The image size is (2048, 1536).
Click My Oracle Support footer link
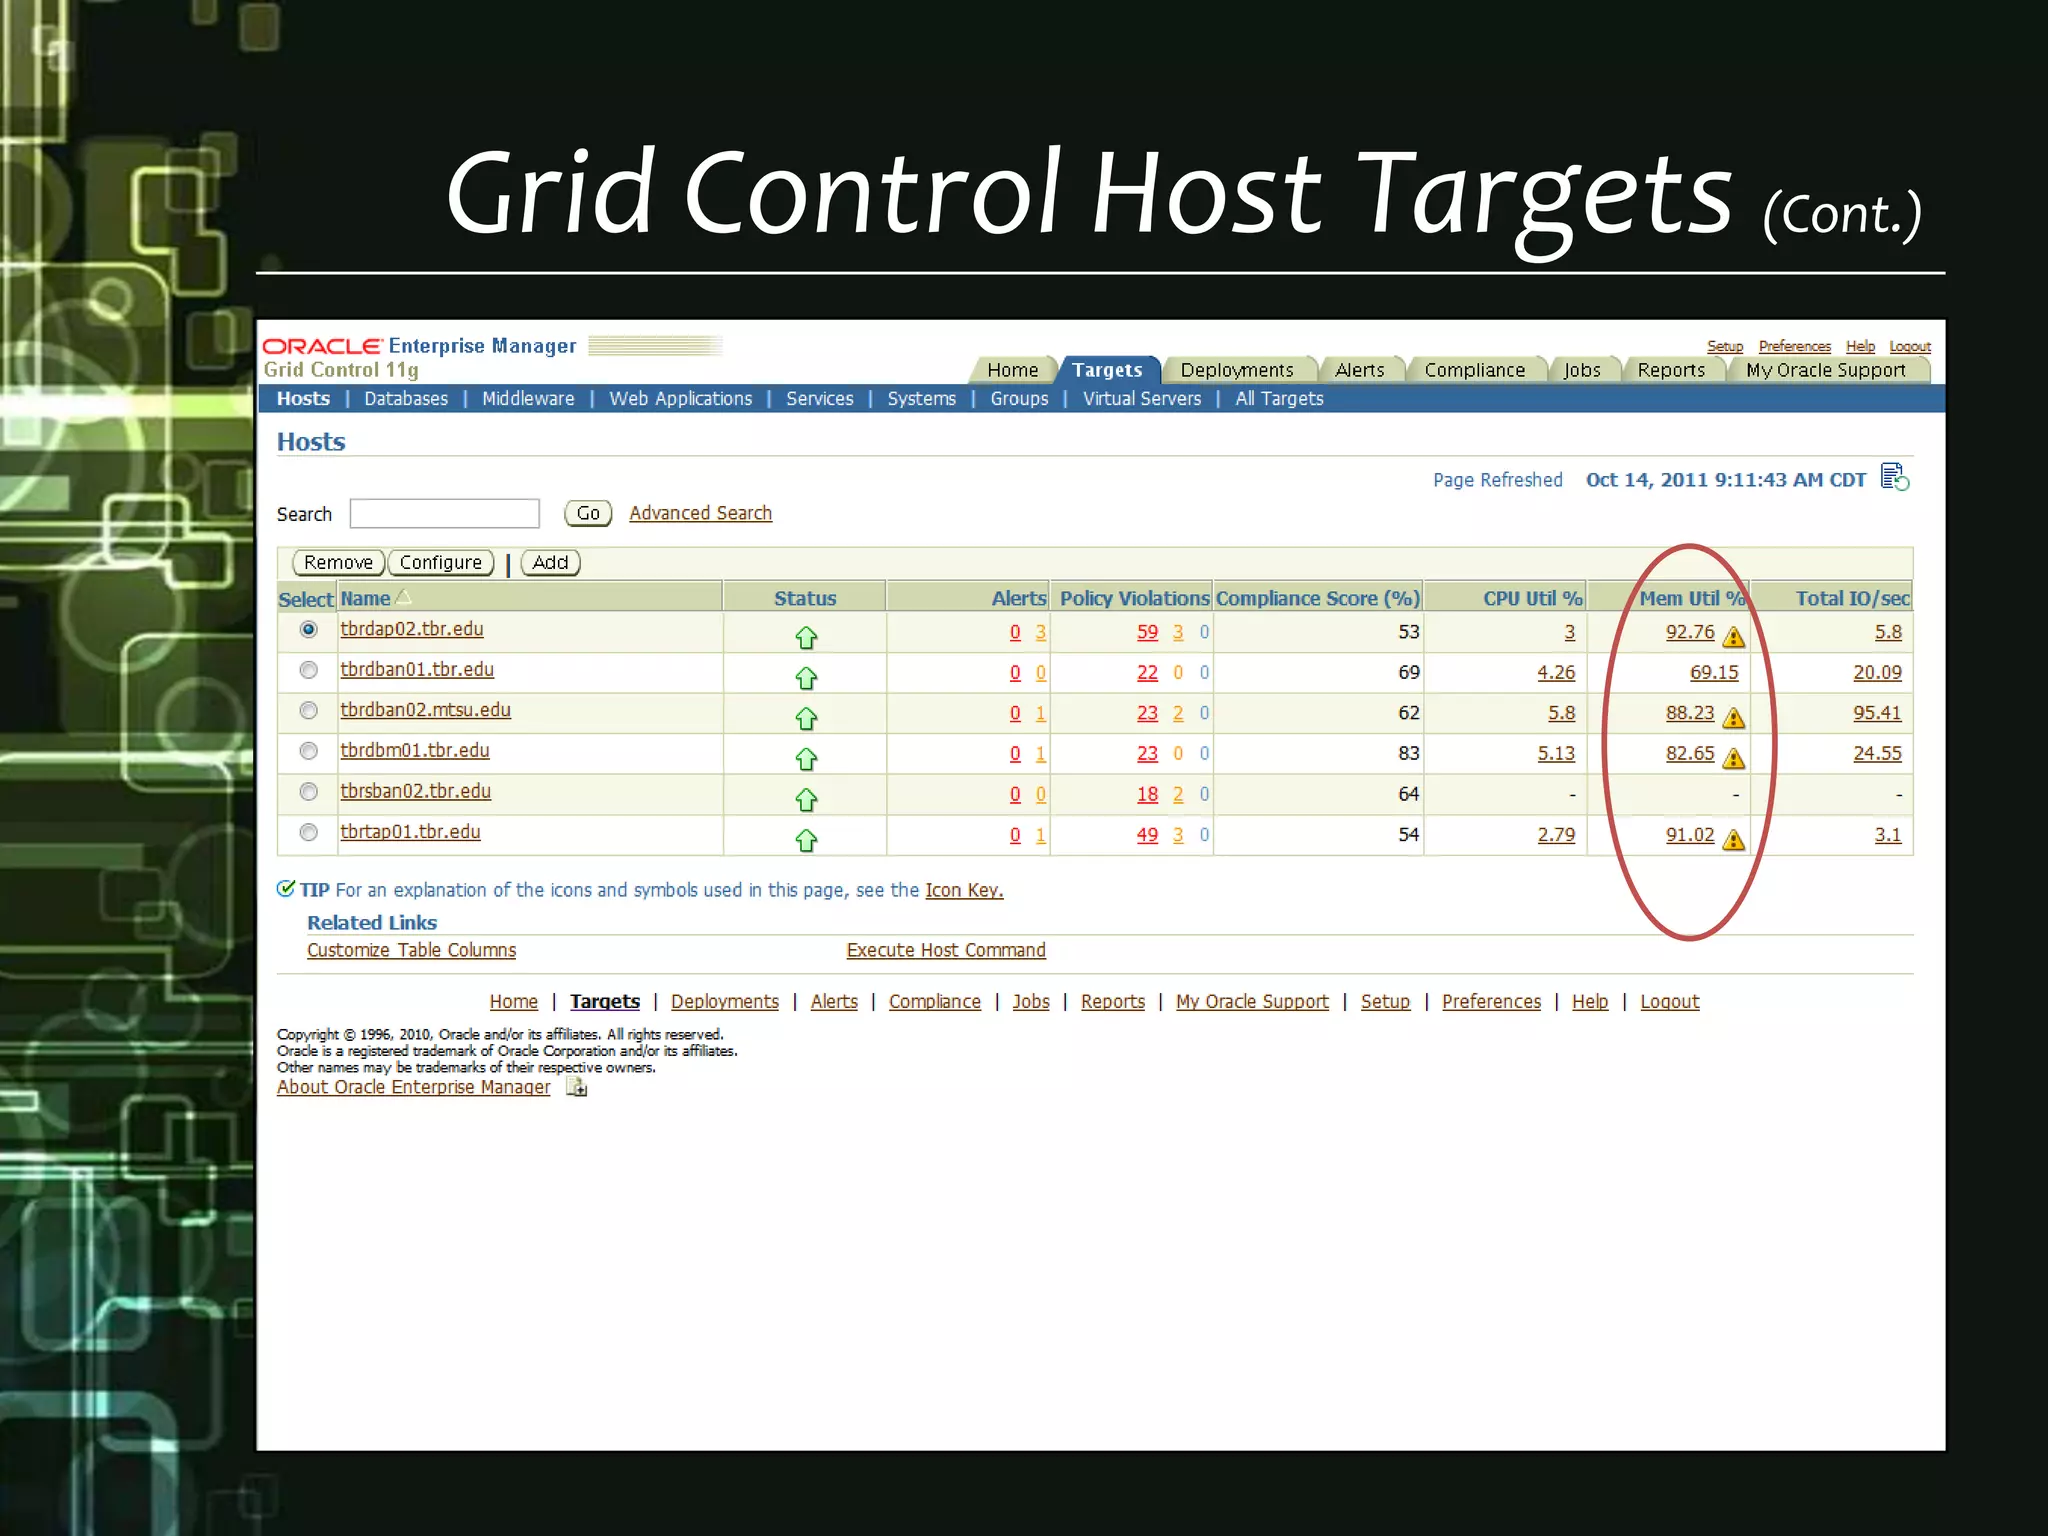point(1252,1001)
